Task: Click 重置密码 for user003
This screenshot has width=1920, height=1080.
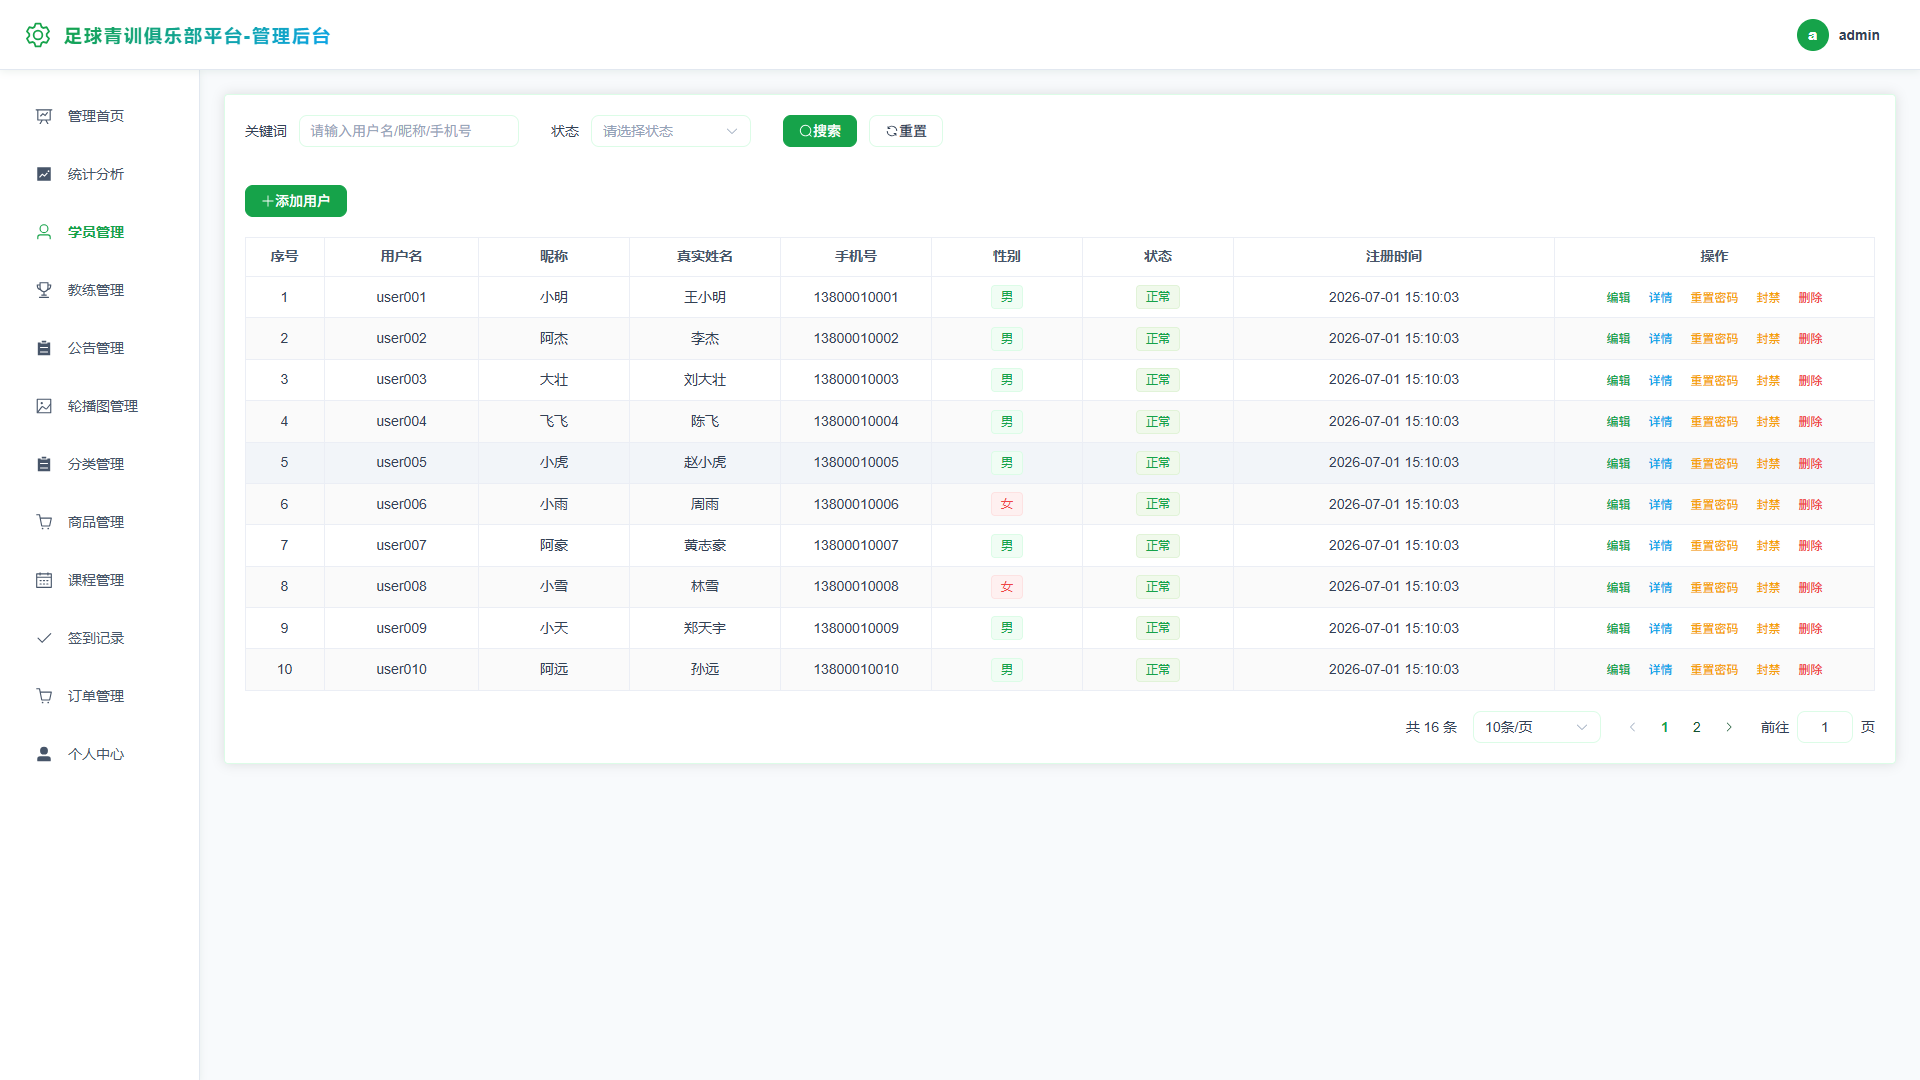Action: (1713, 380)
